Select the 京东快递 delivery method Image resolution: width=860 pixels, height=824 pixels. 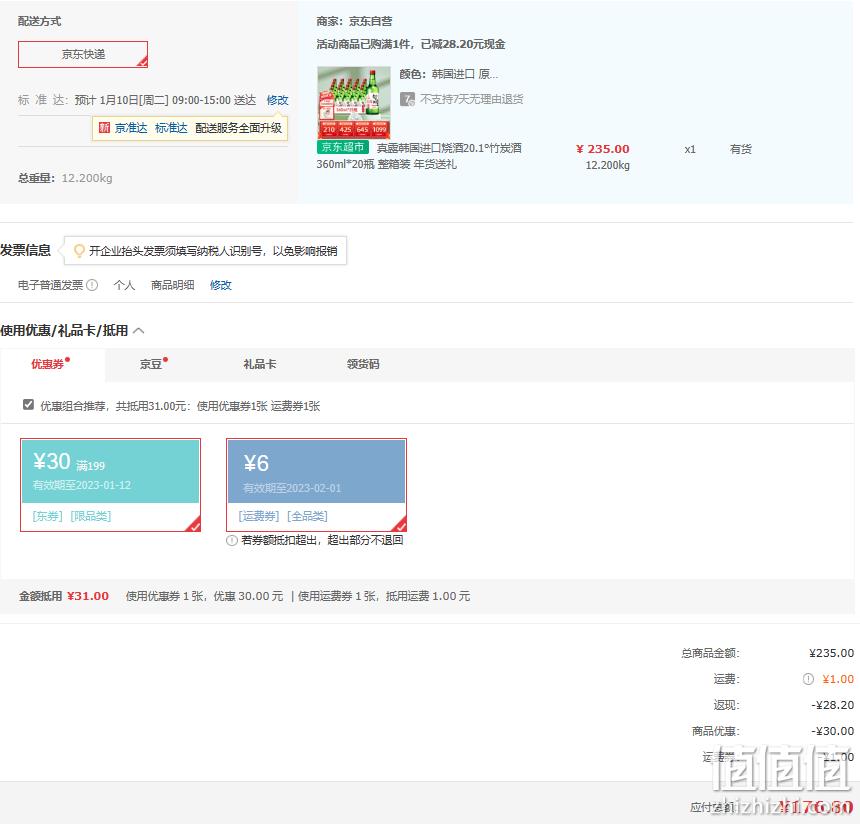(x=83, y=54)
